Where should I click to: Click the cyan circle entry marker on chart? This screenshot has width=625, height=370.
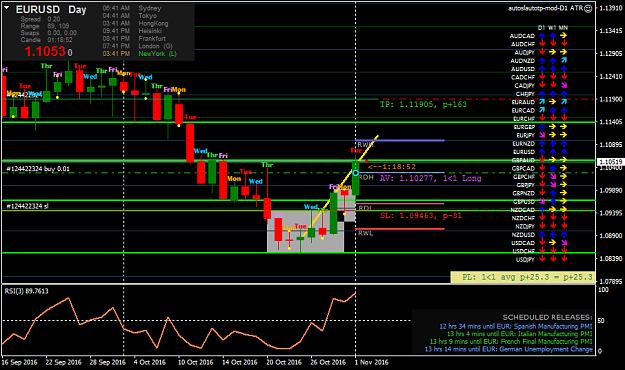(x=356, y=173)
